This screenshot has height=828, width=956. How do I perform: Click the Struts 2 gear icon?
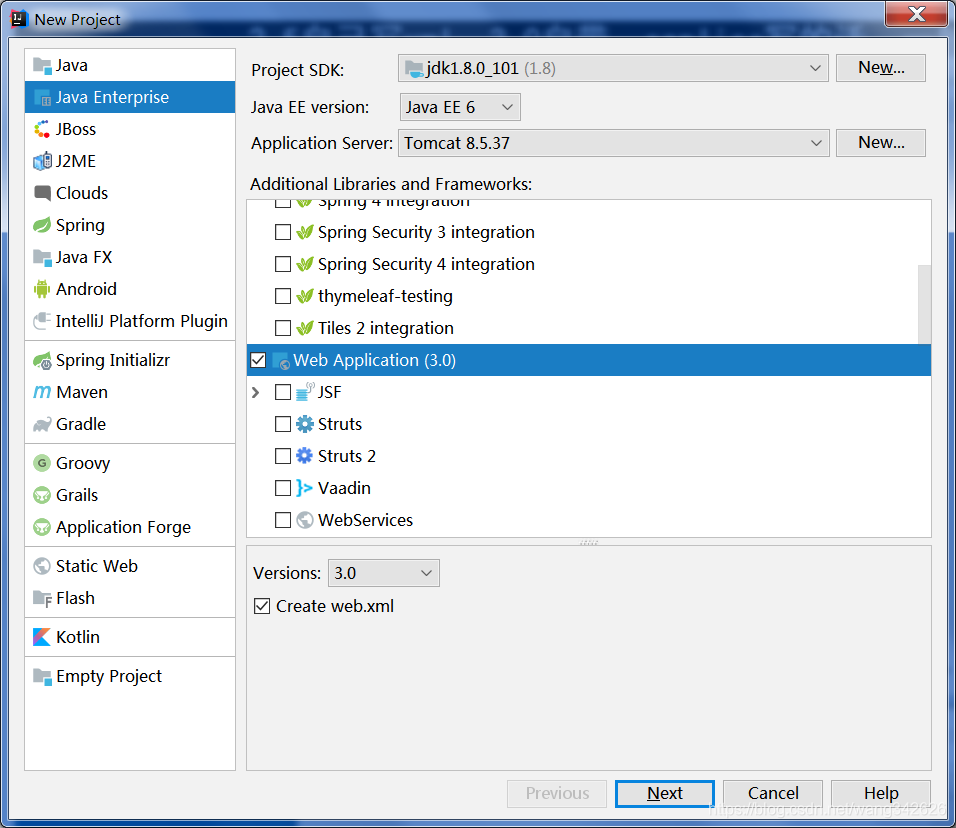click(304, 455)
